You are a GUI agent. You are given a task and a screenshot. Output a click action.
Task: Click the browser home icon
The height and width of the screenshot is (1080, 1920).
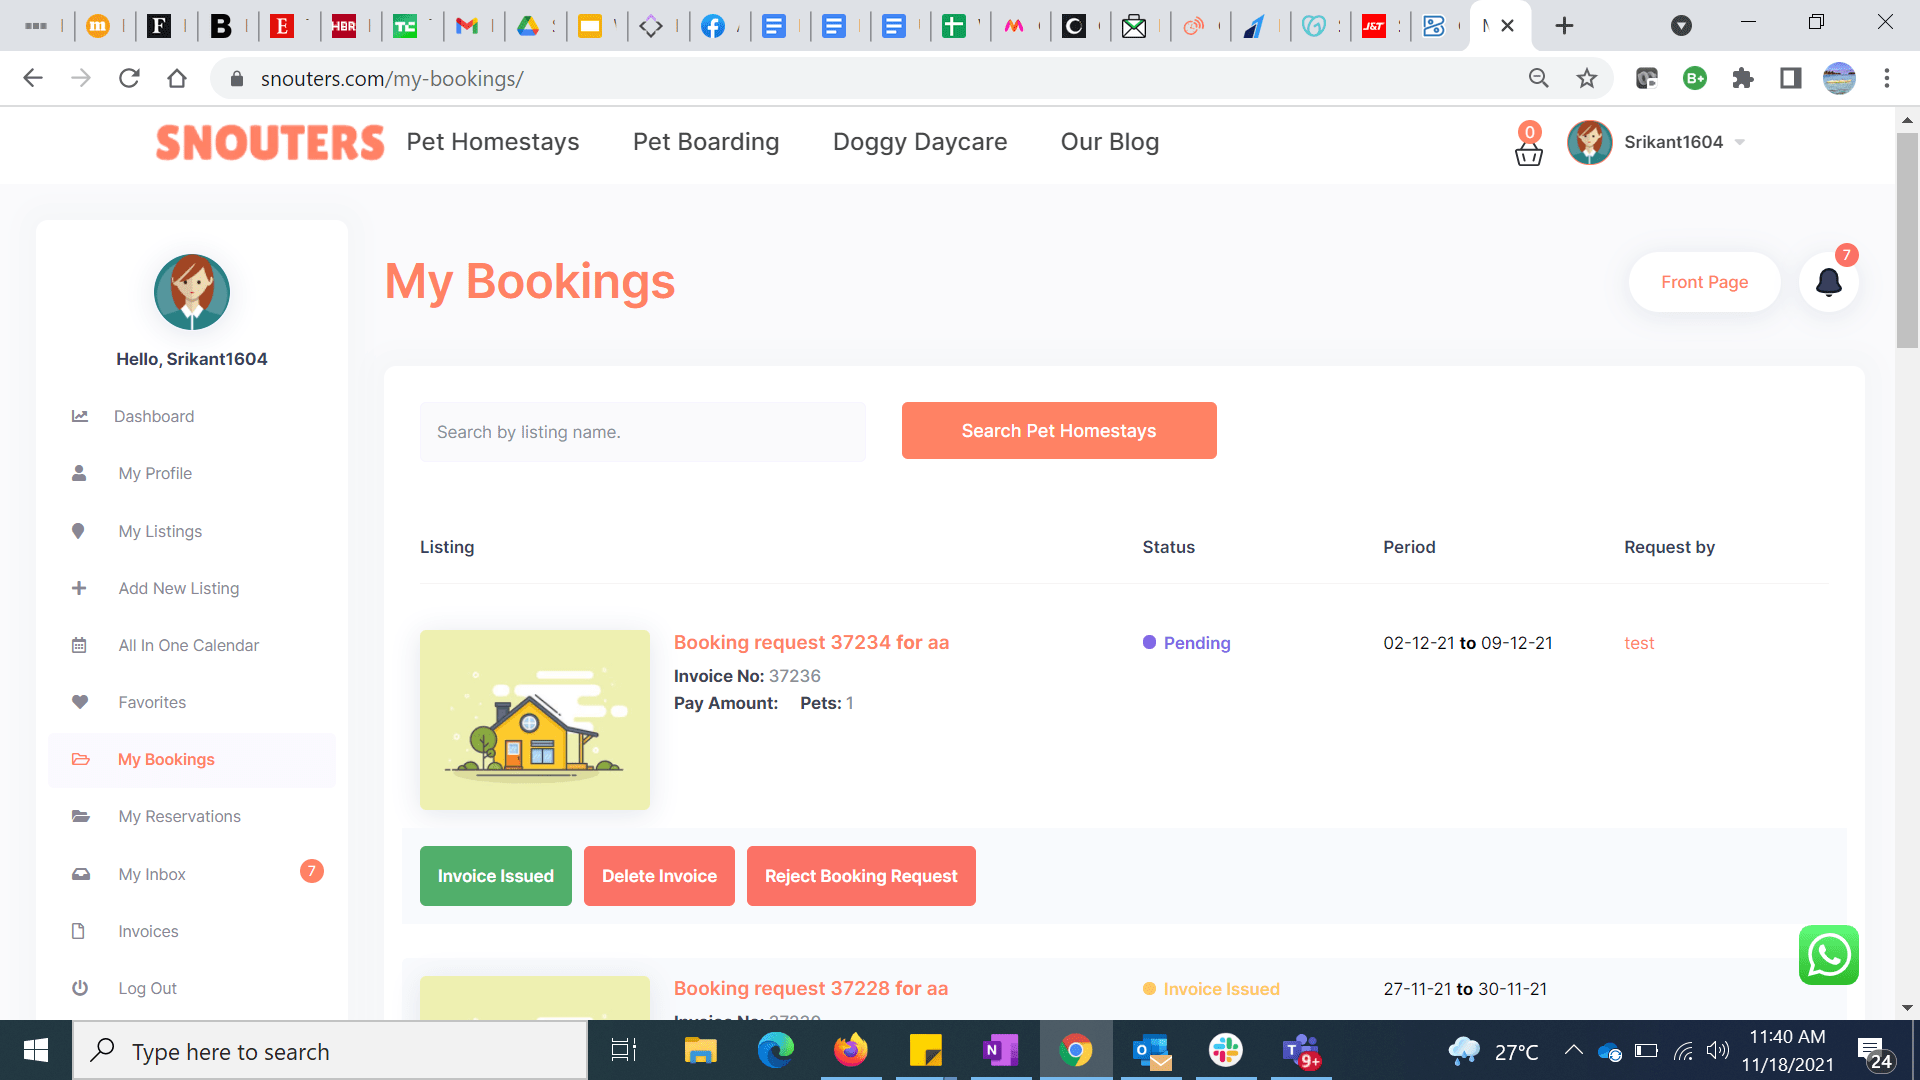(177, 78)
